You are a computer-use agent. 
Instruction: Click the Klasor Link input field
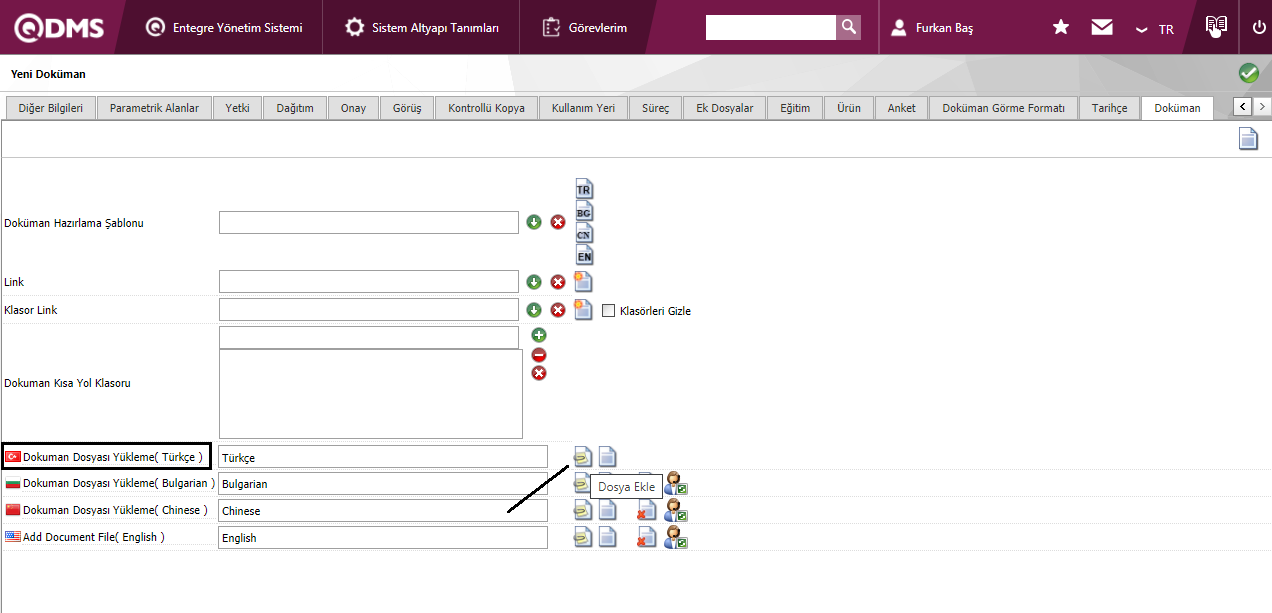click(369, 310)
